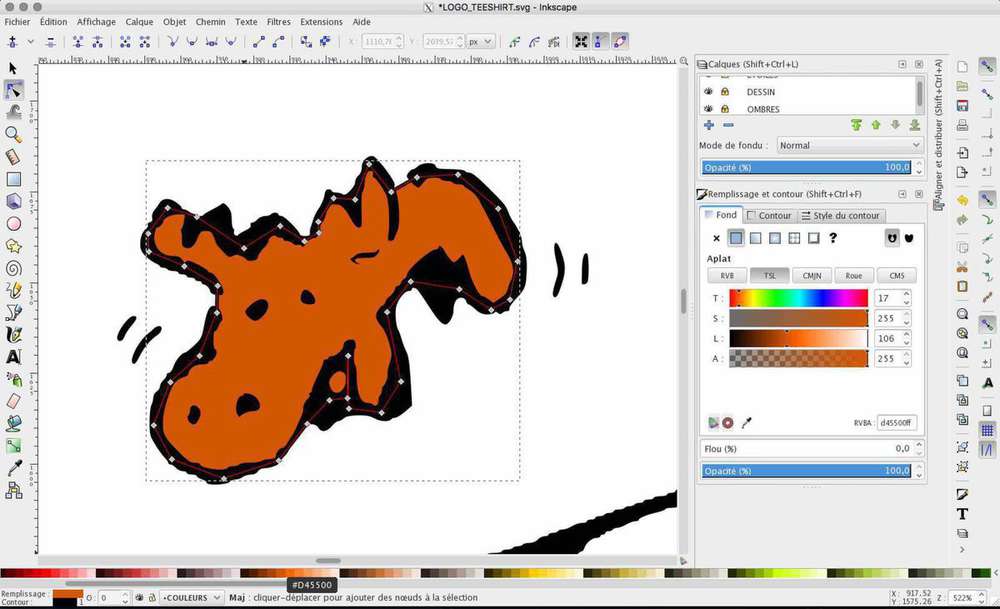Image resolution: width=1000 pixels, height=609 pixels.
Task: Click the Remplissage orange fill swatch
Action: (x=68, y=594)
